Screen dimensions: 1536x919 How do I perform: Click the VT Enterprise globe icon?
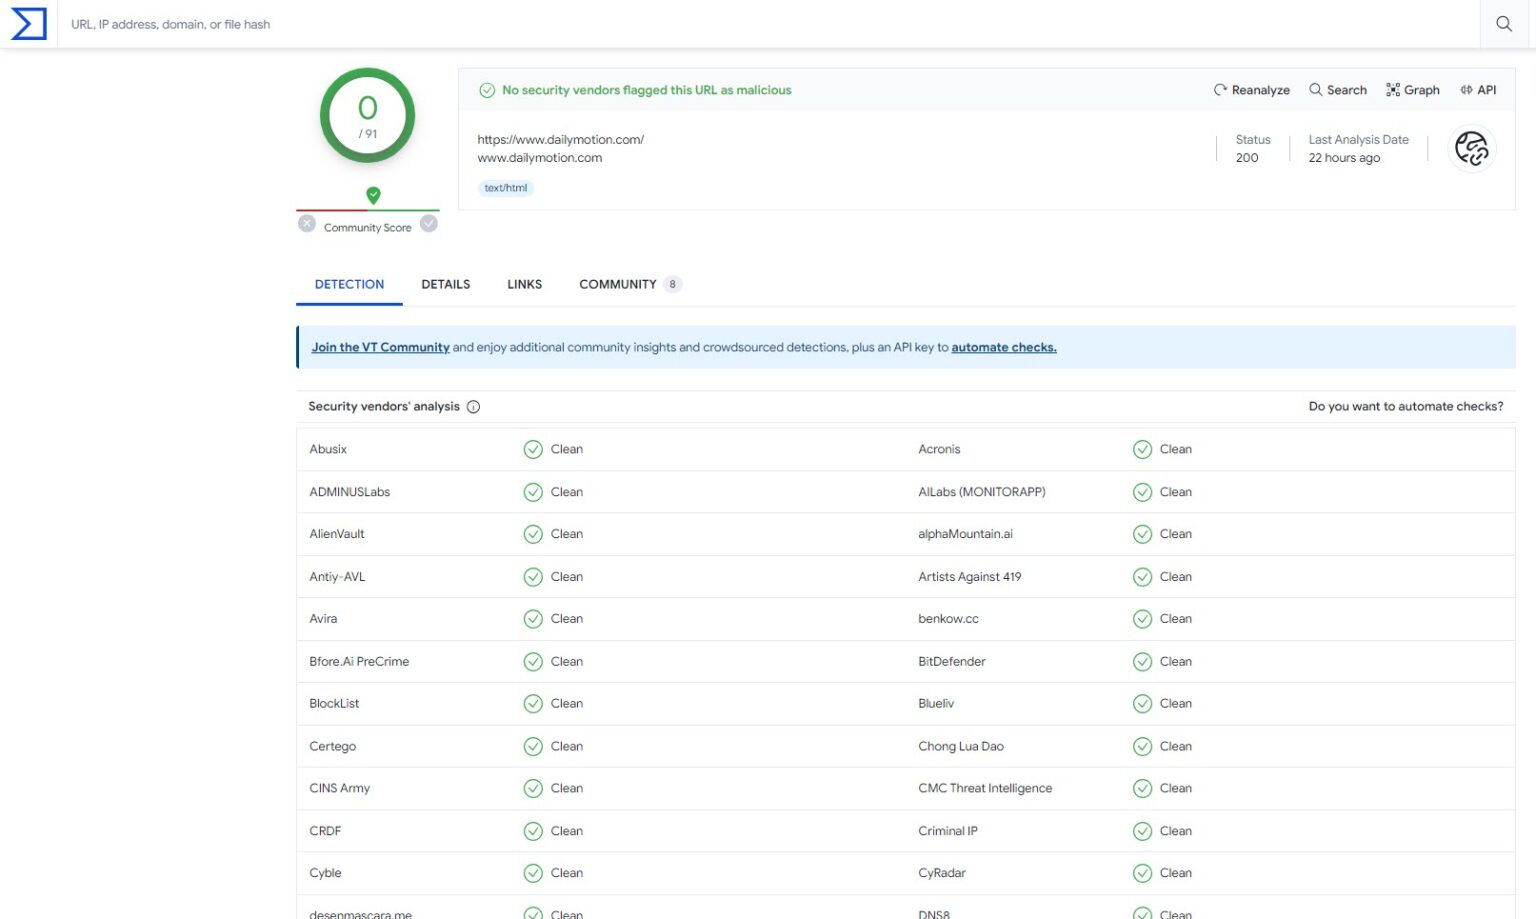1471,148
